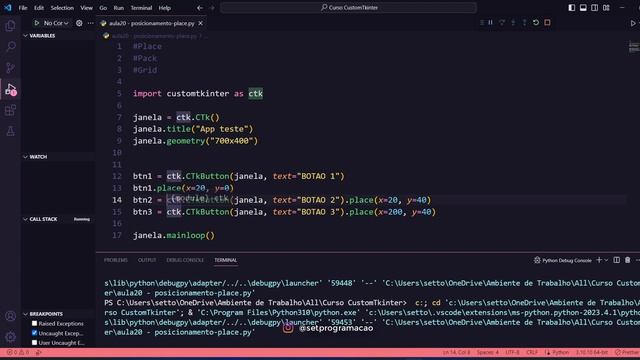Restart the debug session
Viewport: 640px width, 360px height.
tap(536, 23)
